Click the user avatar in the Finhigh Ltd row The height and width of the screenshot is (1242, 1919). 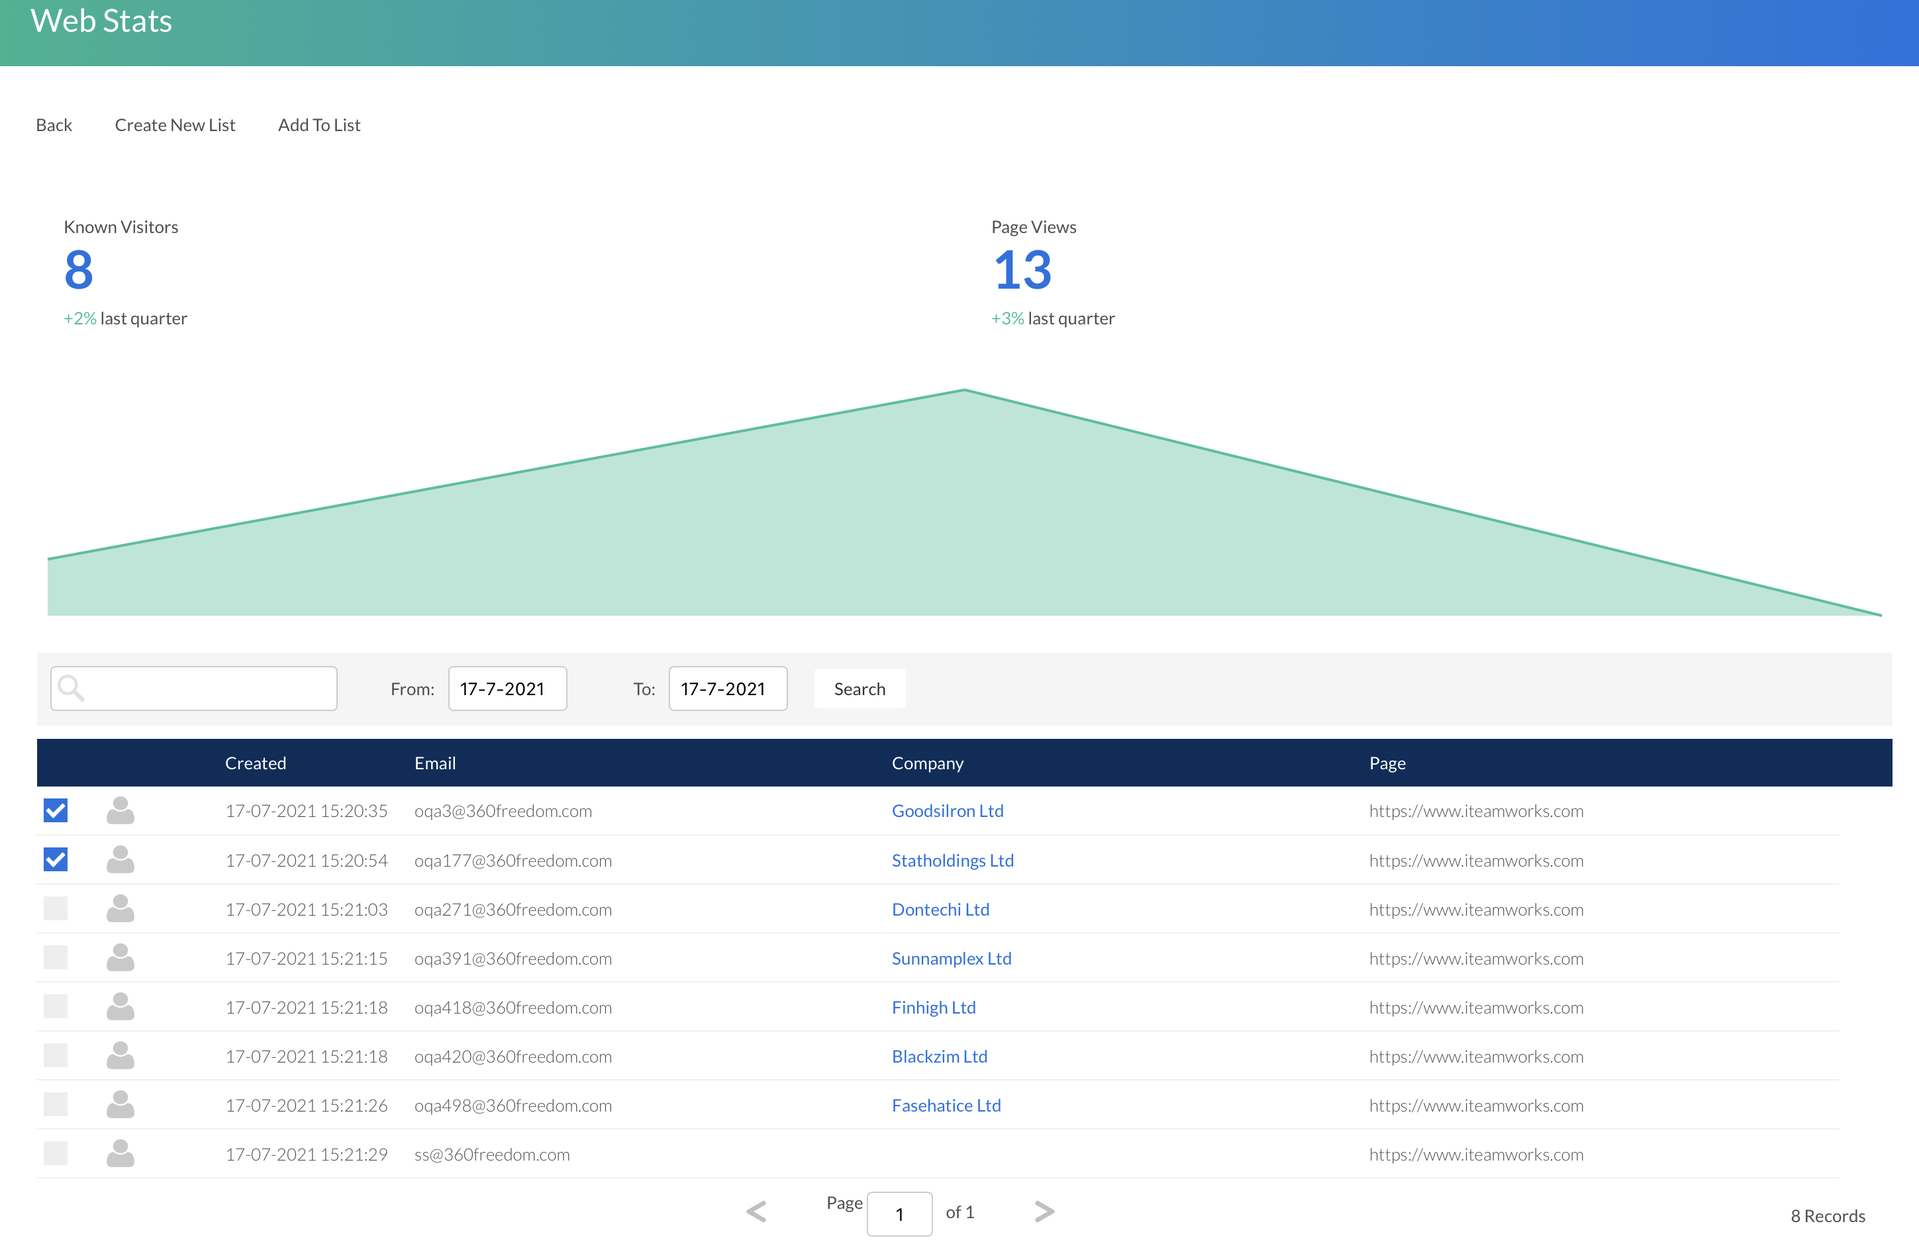pyautogui.click(x=120, y=1006)
